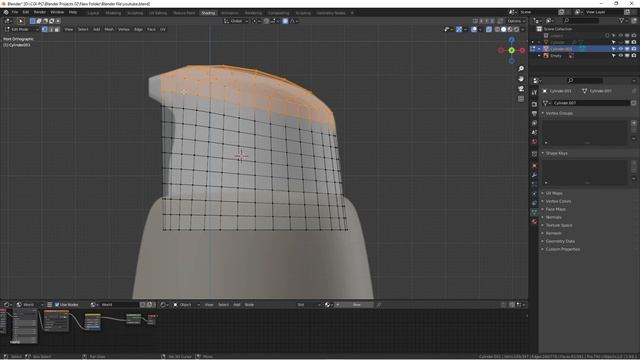Enable vertex select mode
Screen dimensions: 640x360
(44, 29)
